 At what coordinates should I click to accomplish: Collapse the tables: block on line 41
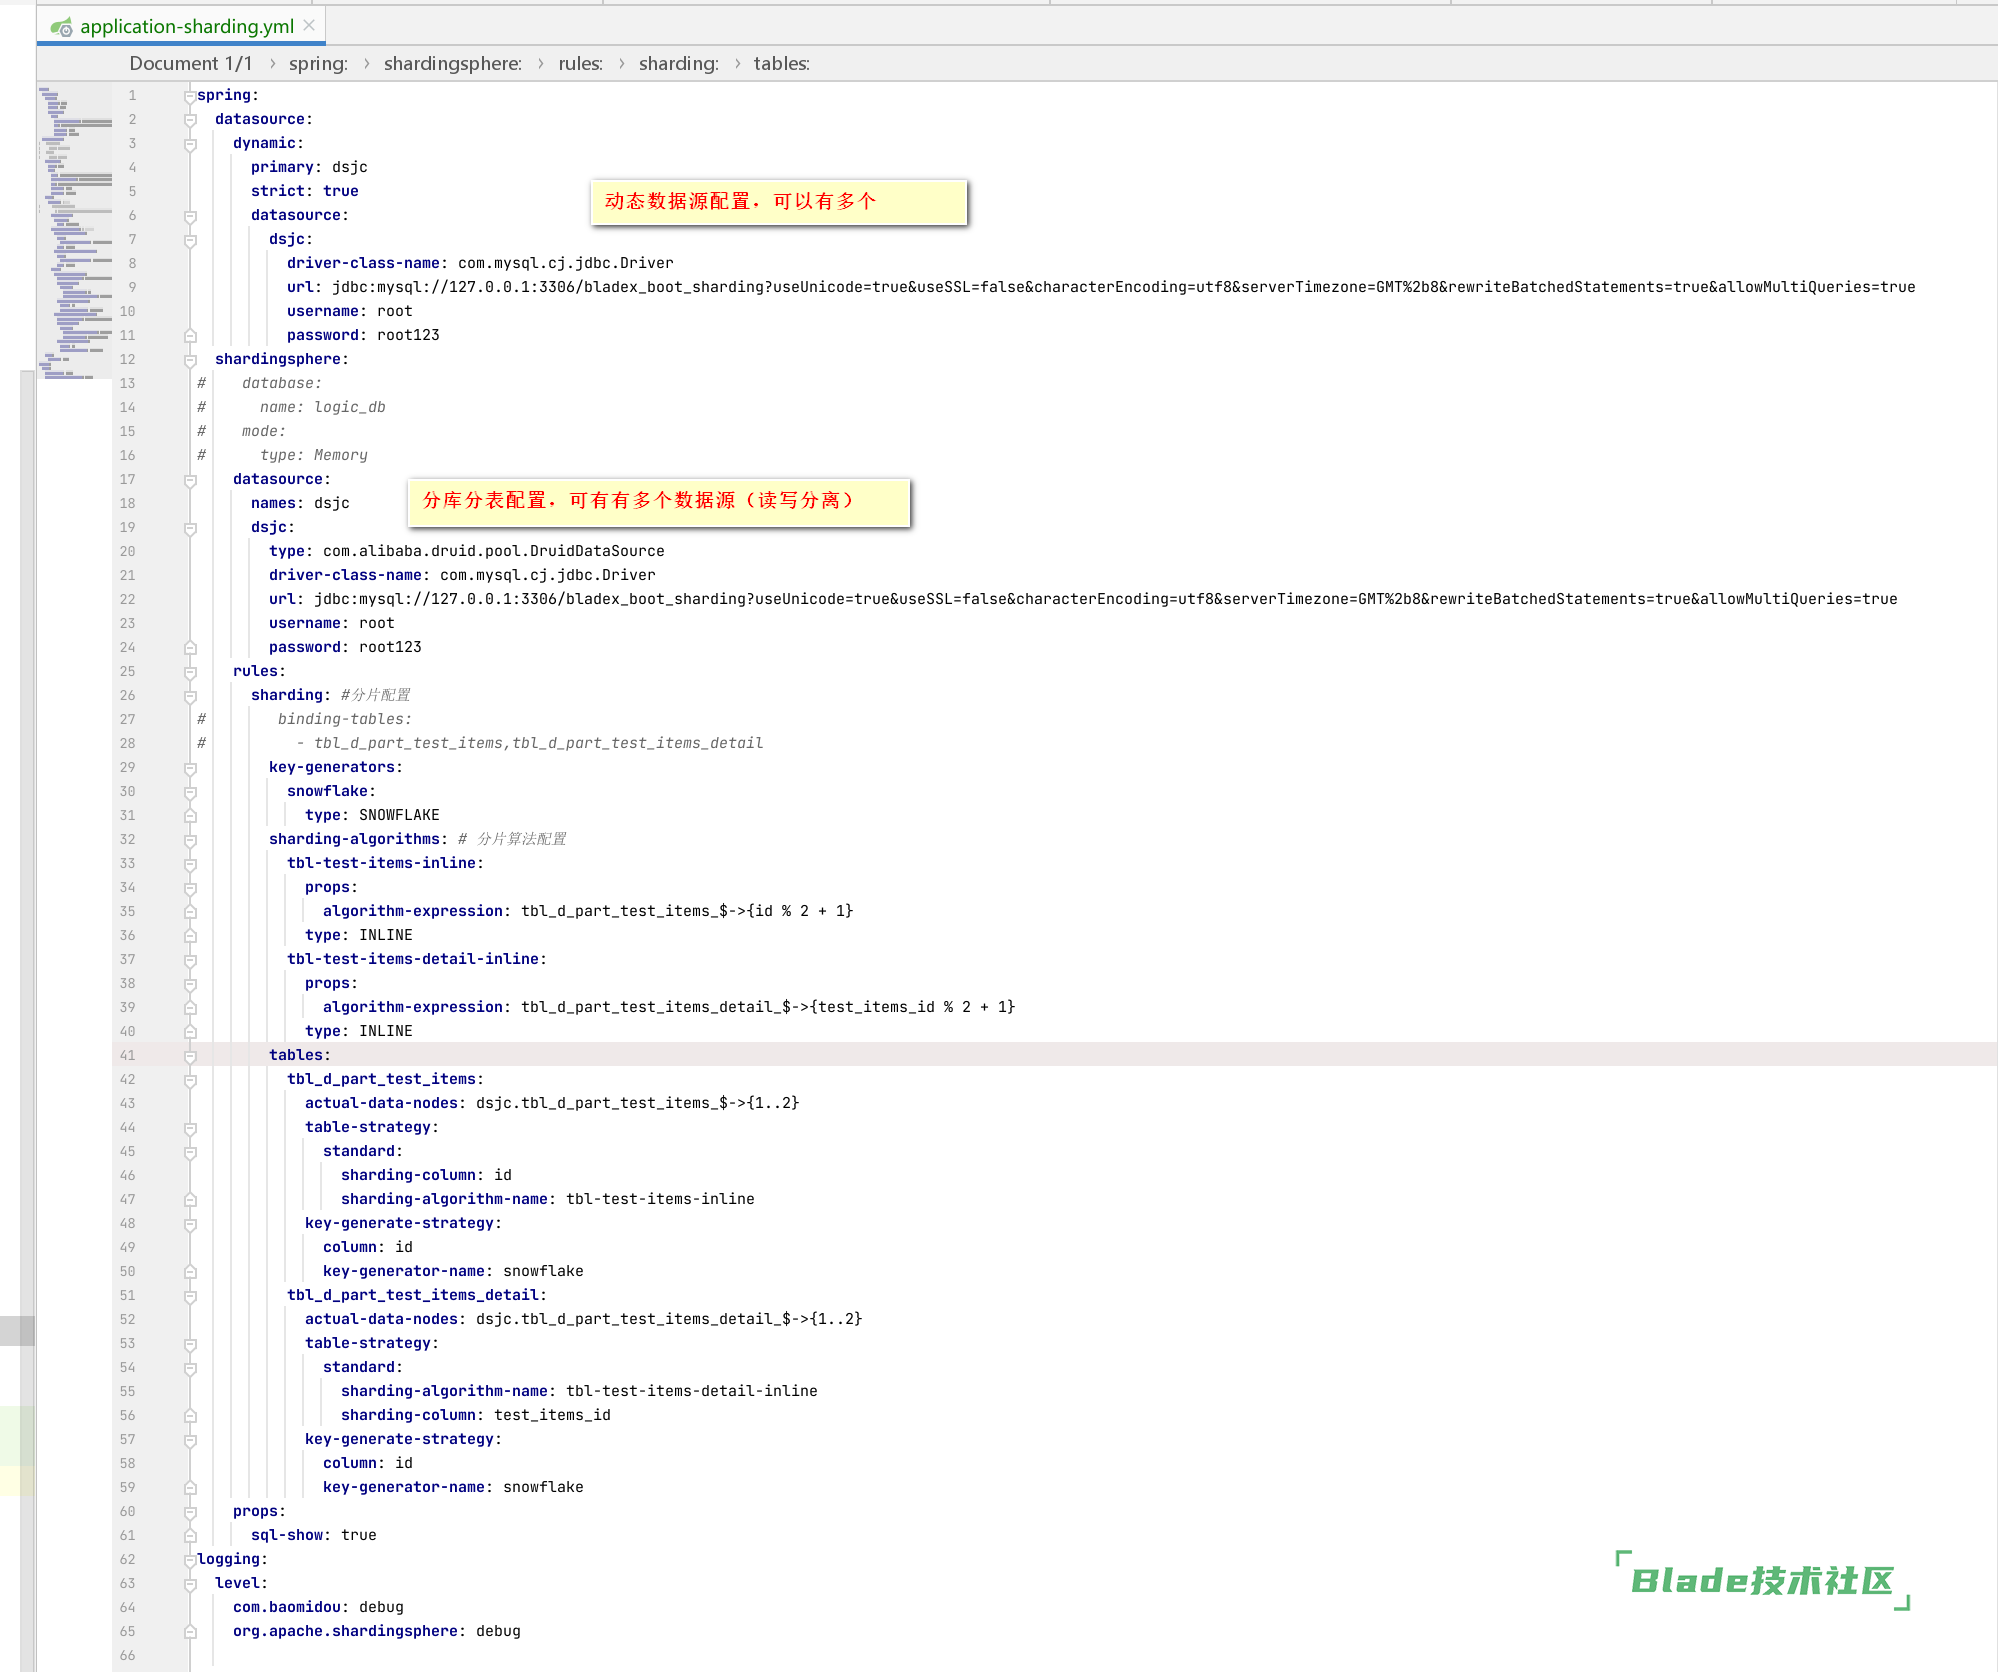[190, 1056]
